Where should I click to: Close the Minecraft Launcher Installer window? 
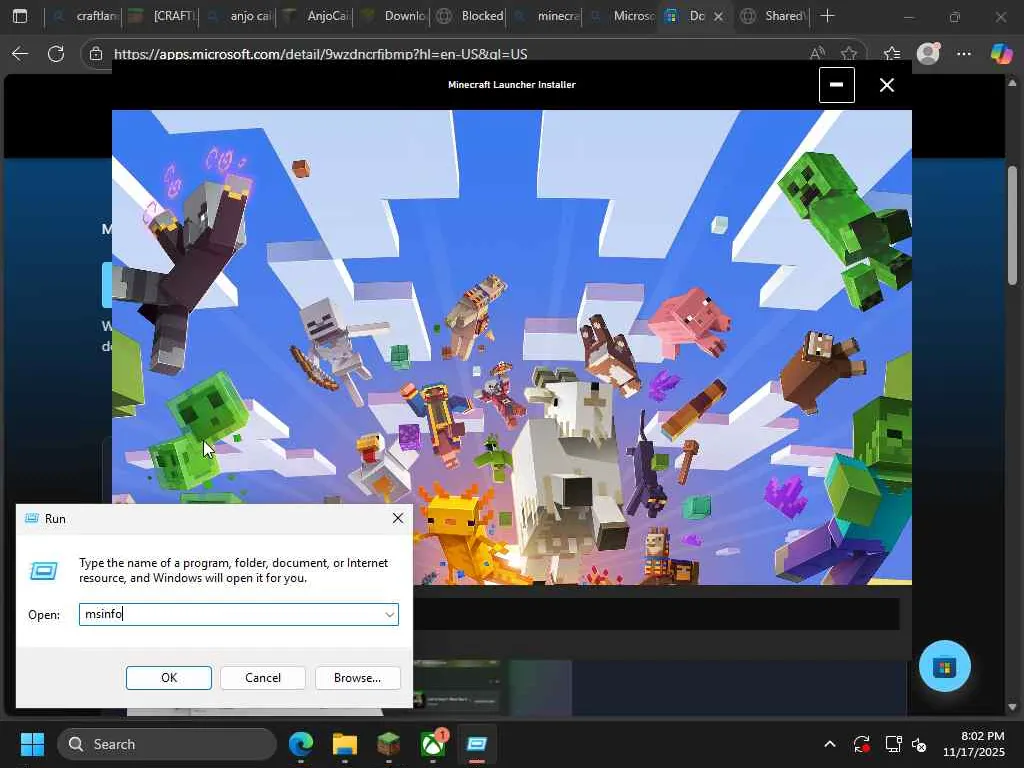[x=886, y=85]
